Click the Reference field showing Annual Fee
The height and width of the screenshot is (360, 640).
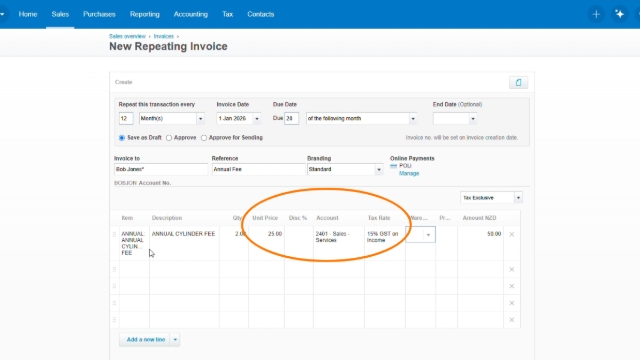(258, 169)
